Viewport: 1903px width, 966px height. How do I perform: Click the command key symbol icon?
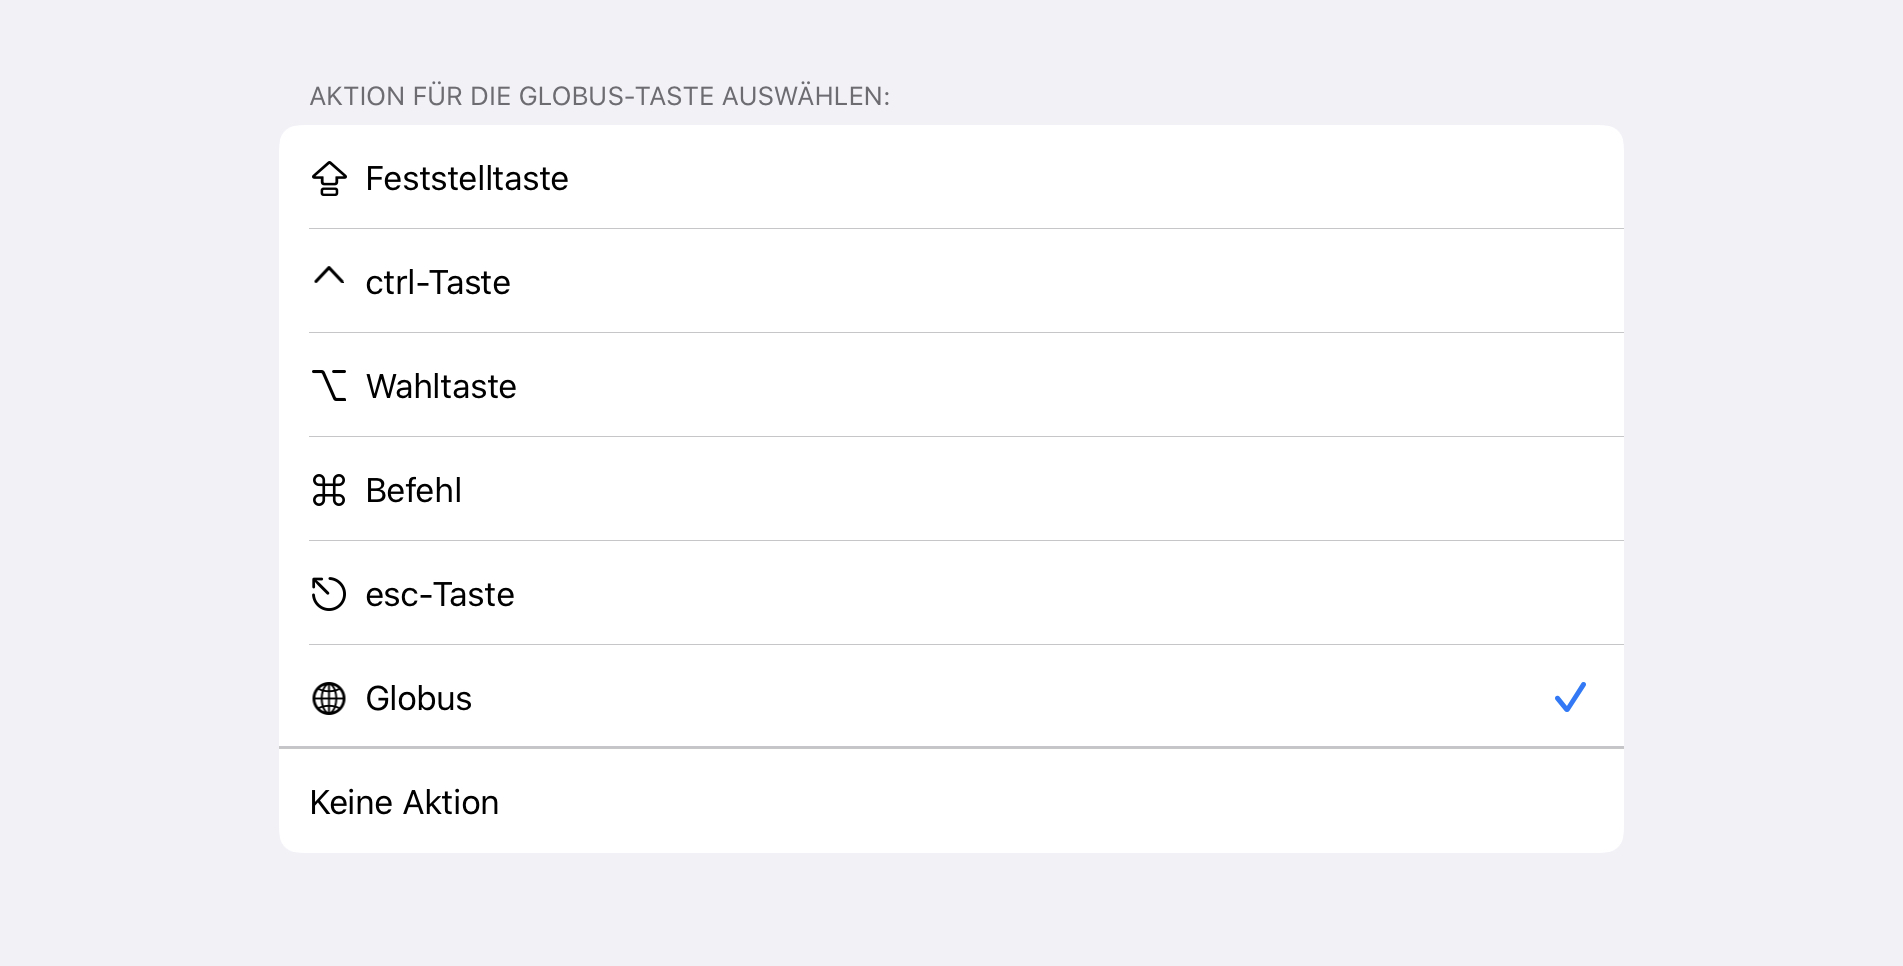click(329, 490)
